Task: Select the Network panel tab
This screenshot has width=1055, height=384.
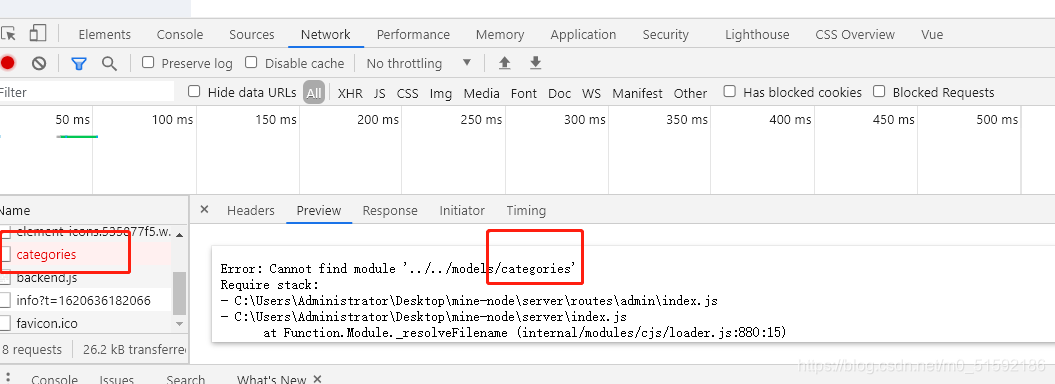Action: pos(326,34)
